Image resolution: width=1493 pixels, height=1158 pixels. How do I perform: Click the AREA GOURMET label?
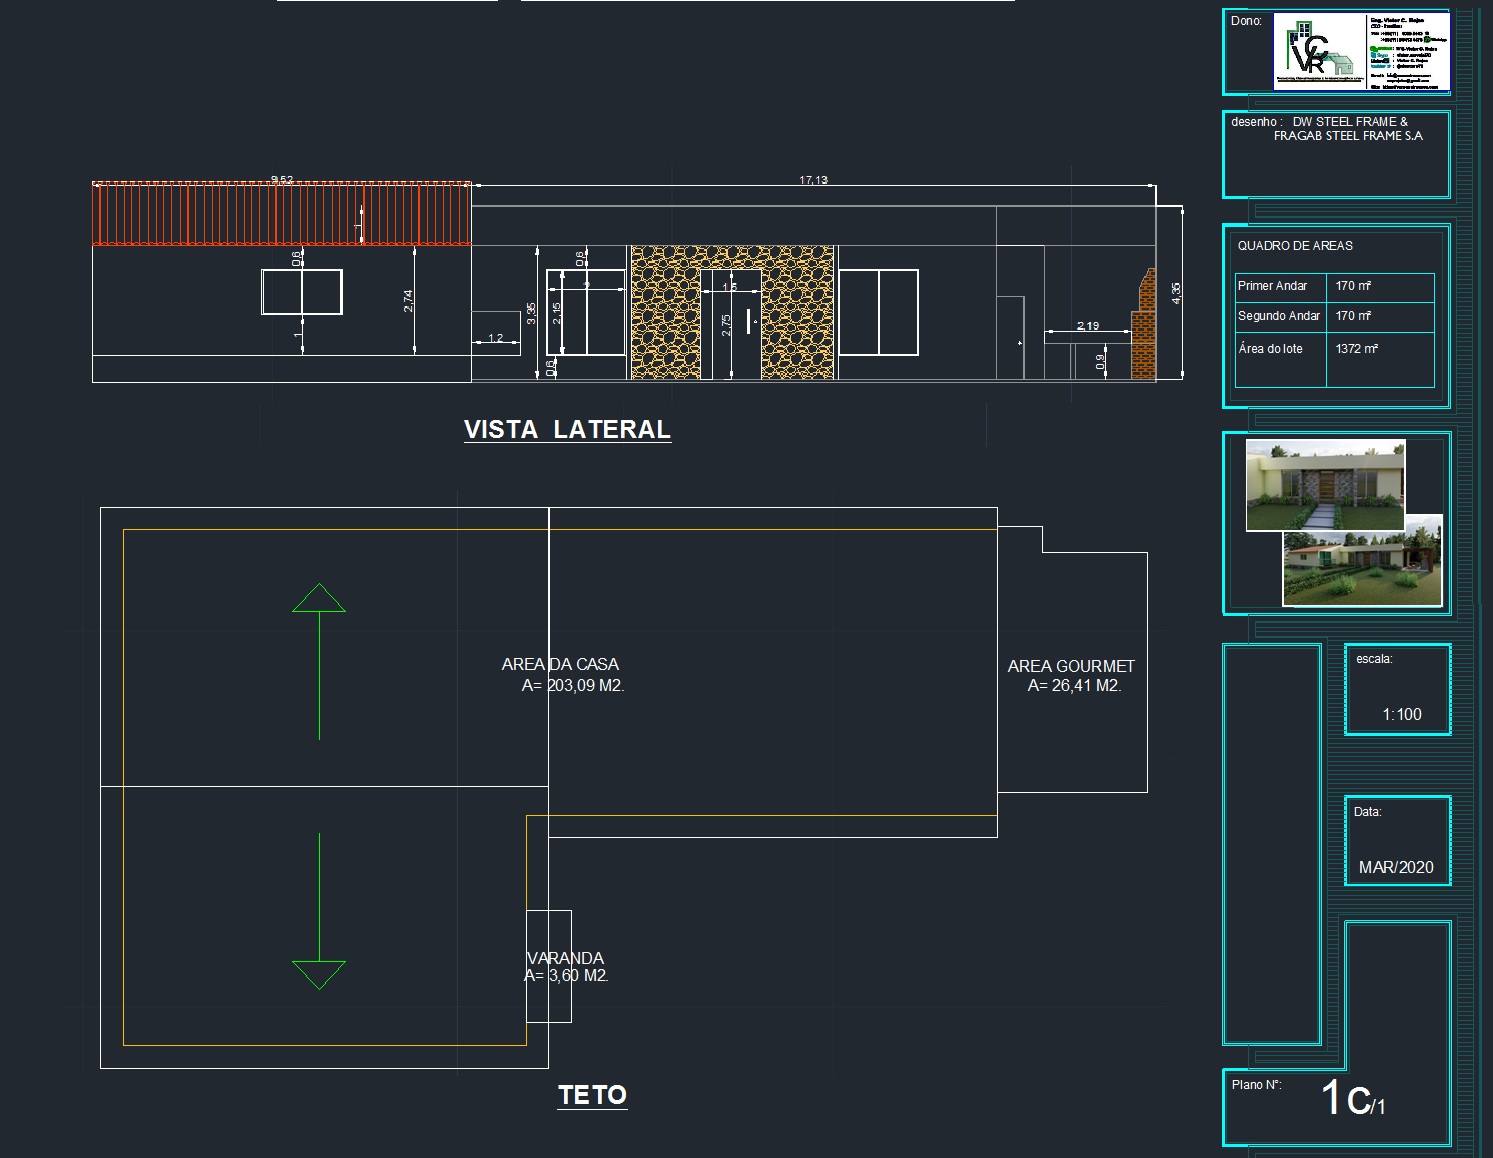[1071, 667]
